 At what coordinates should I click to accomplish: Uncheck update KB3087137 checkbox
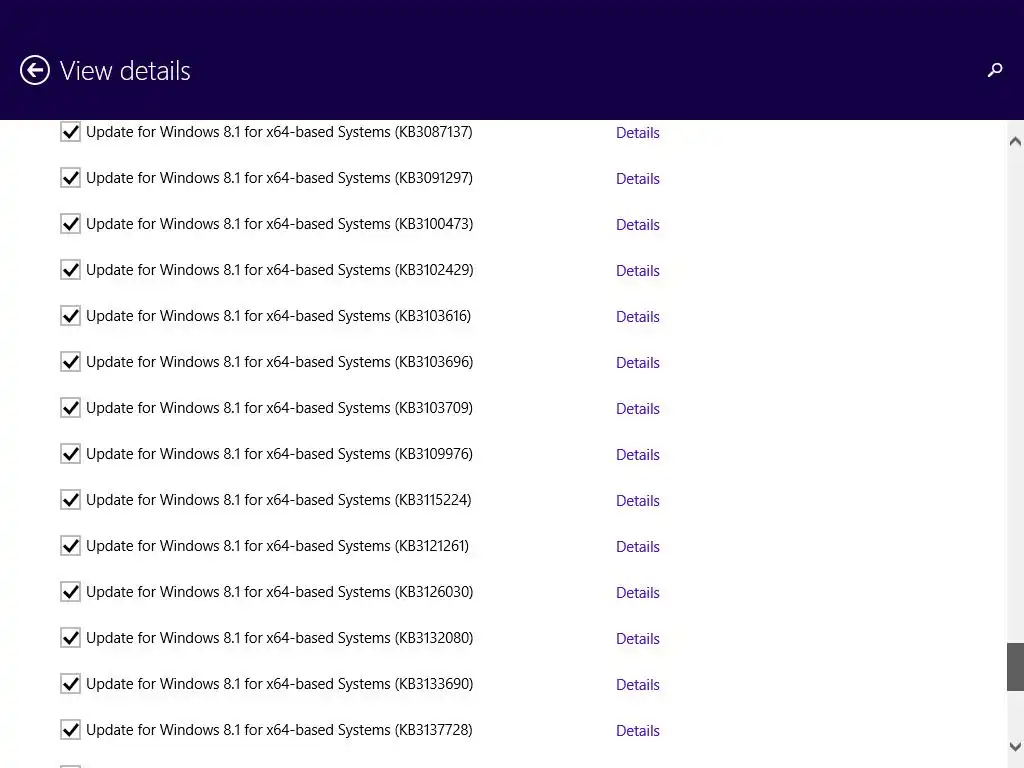click(x=70, y=132)
